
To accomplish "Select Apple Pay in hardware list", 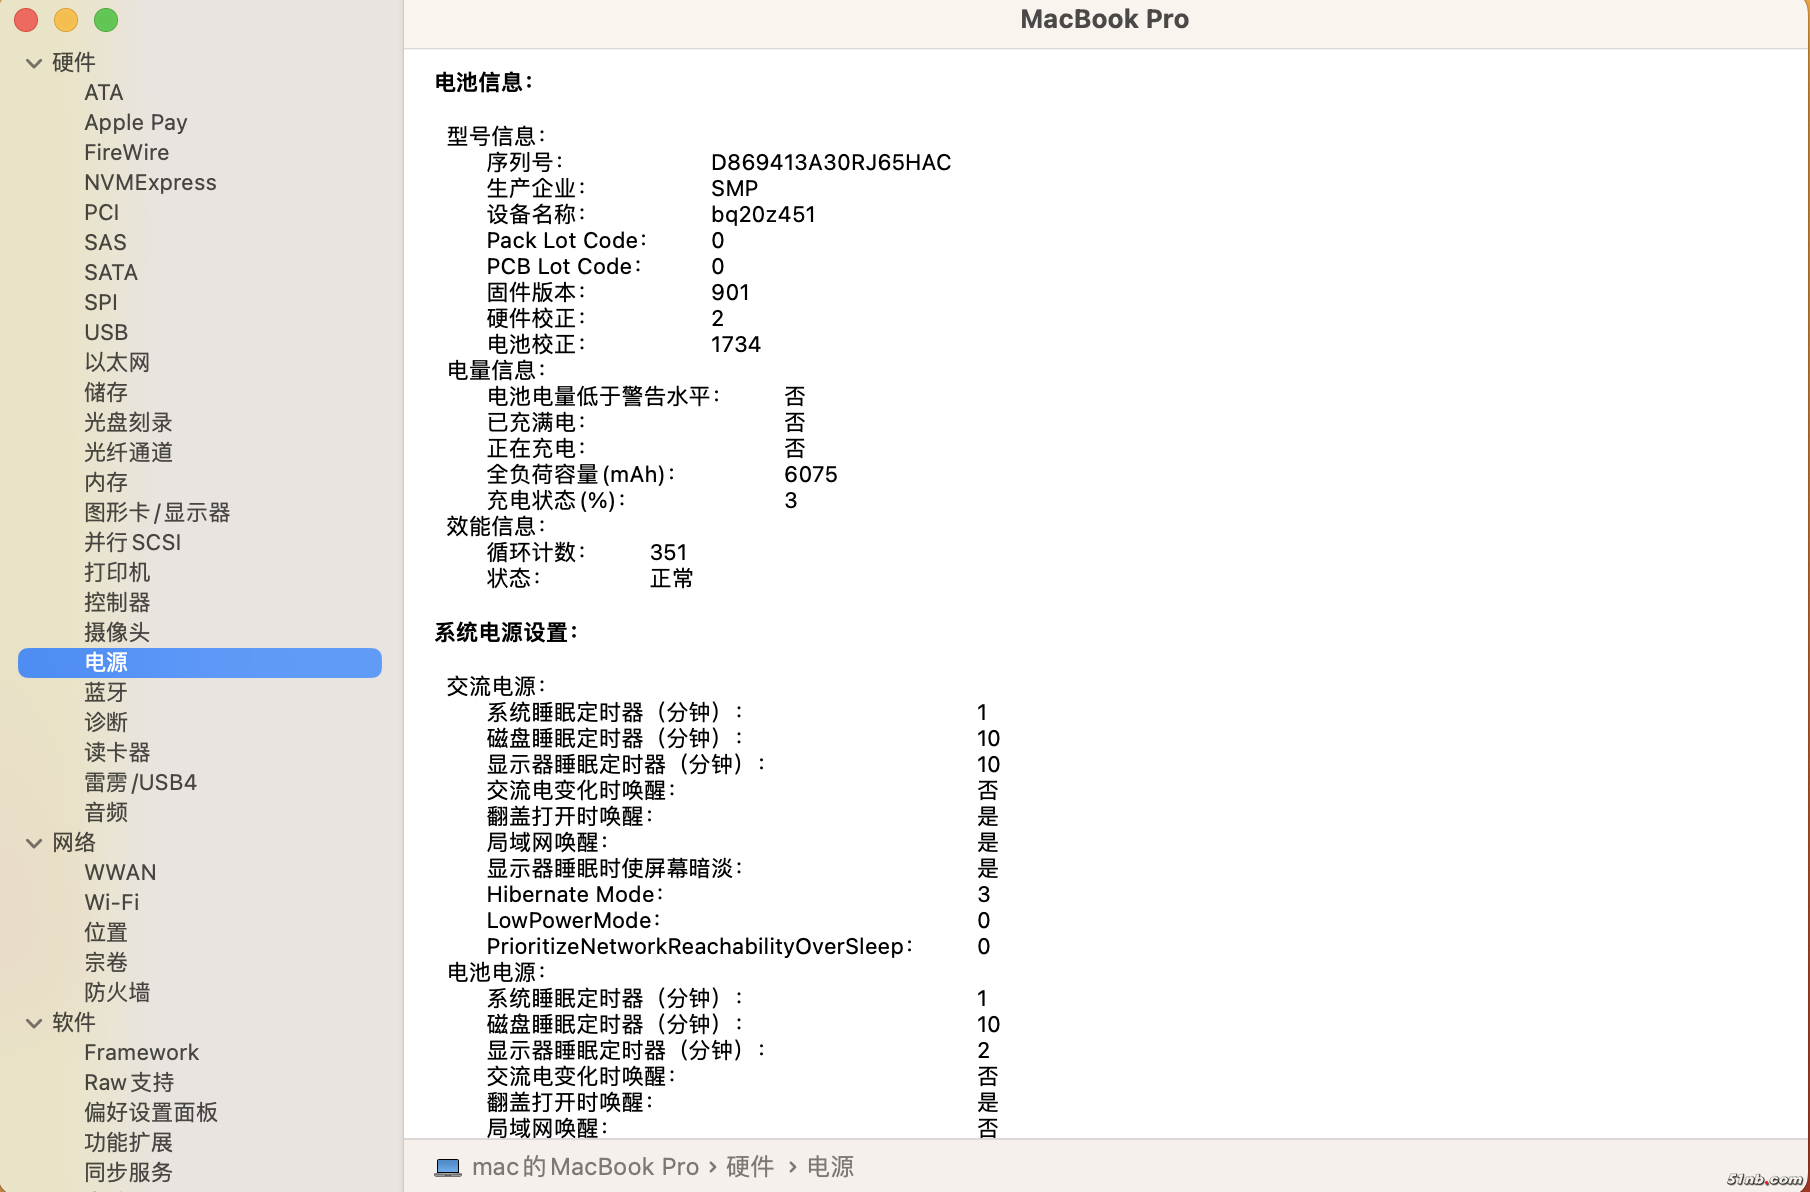I will [136, 123].
